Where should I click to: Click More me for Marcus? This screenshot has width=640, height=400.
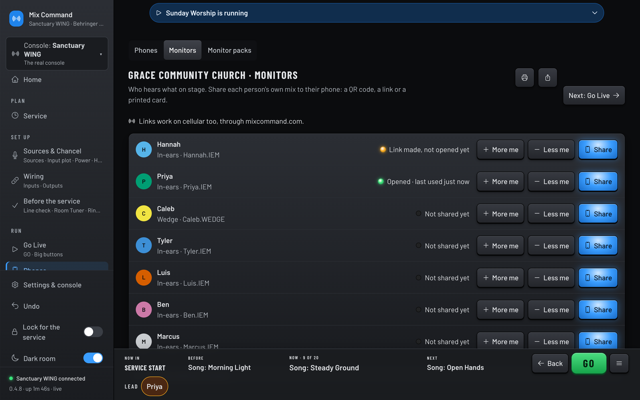(x=500, y=341)
